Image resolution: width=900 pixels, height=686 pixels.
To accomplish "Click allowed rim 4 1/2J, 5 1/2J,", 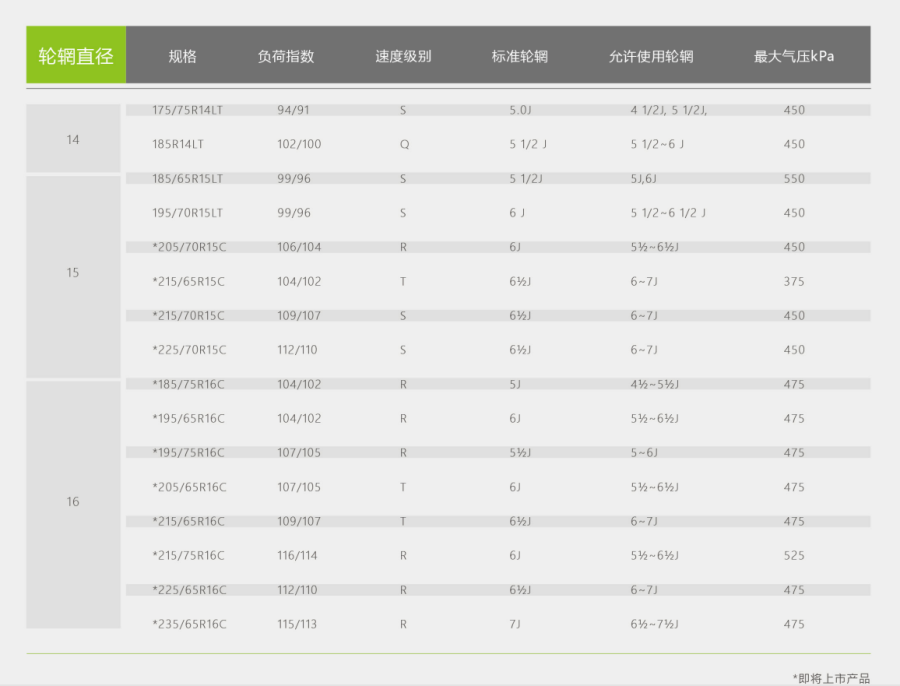I will 669,110.
